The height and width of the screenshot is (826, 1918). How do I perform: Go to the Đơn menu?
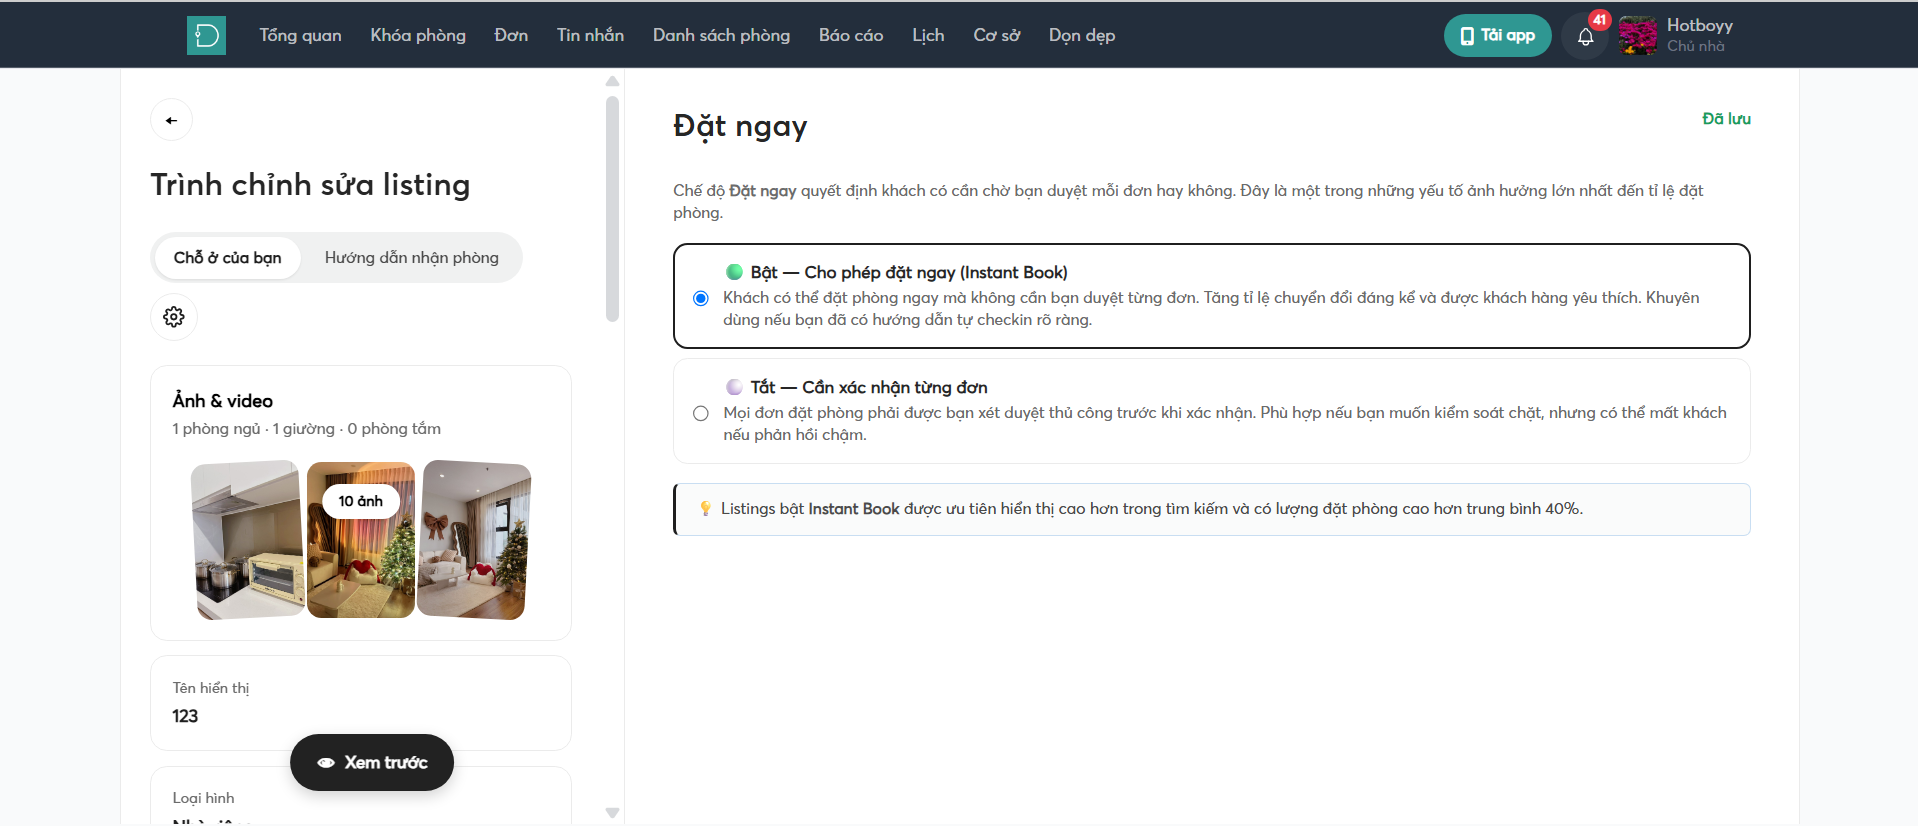(511, 35)
